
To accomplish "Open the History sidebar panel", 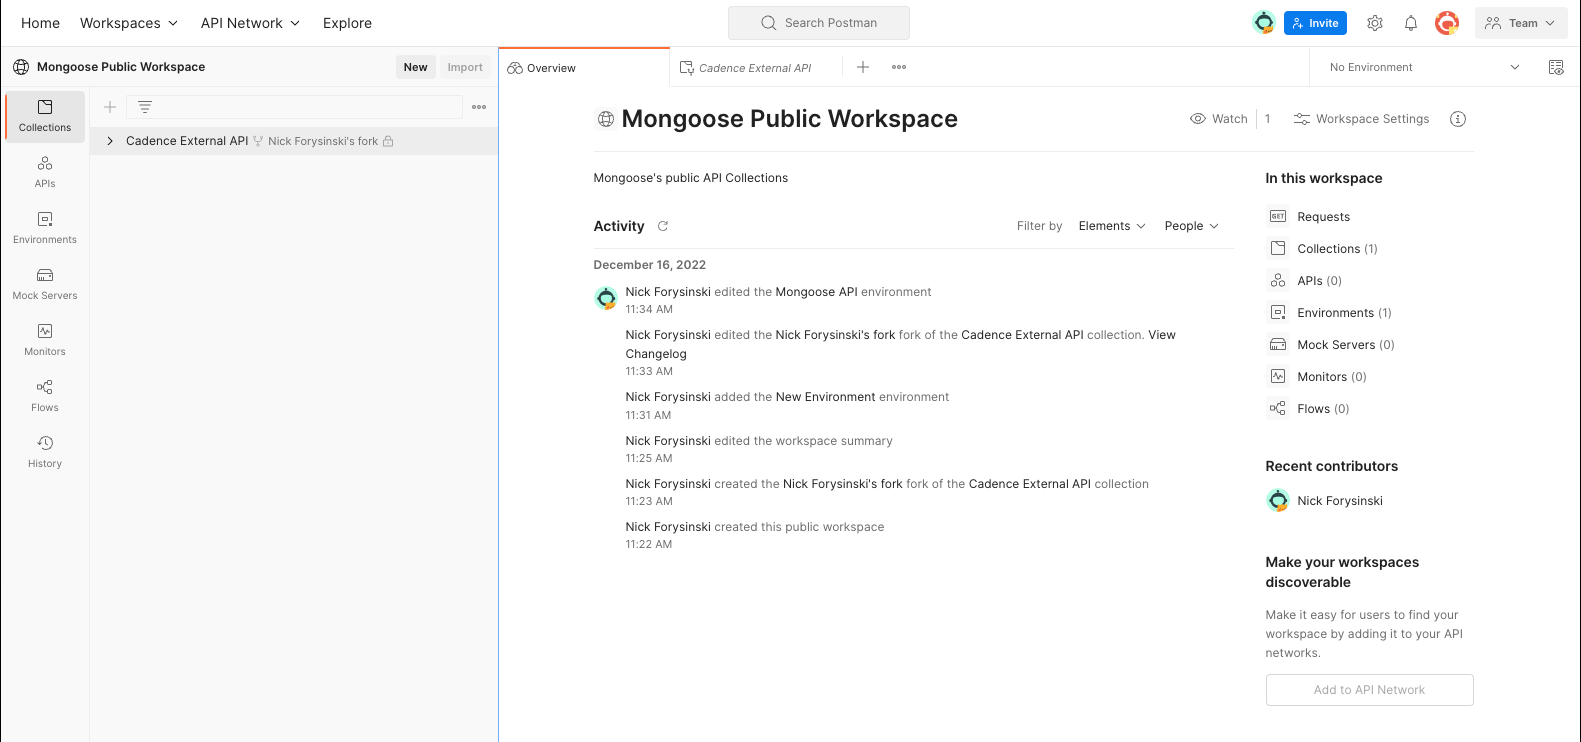I will coord(45,451).
